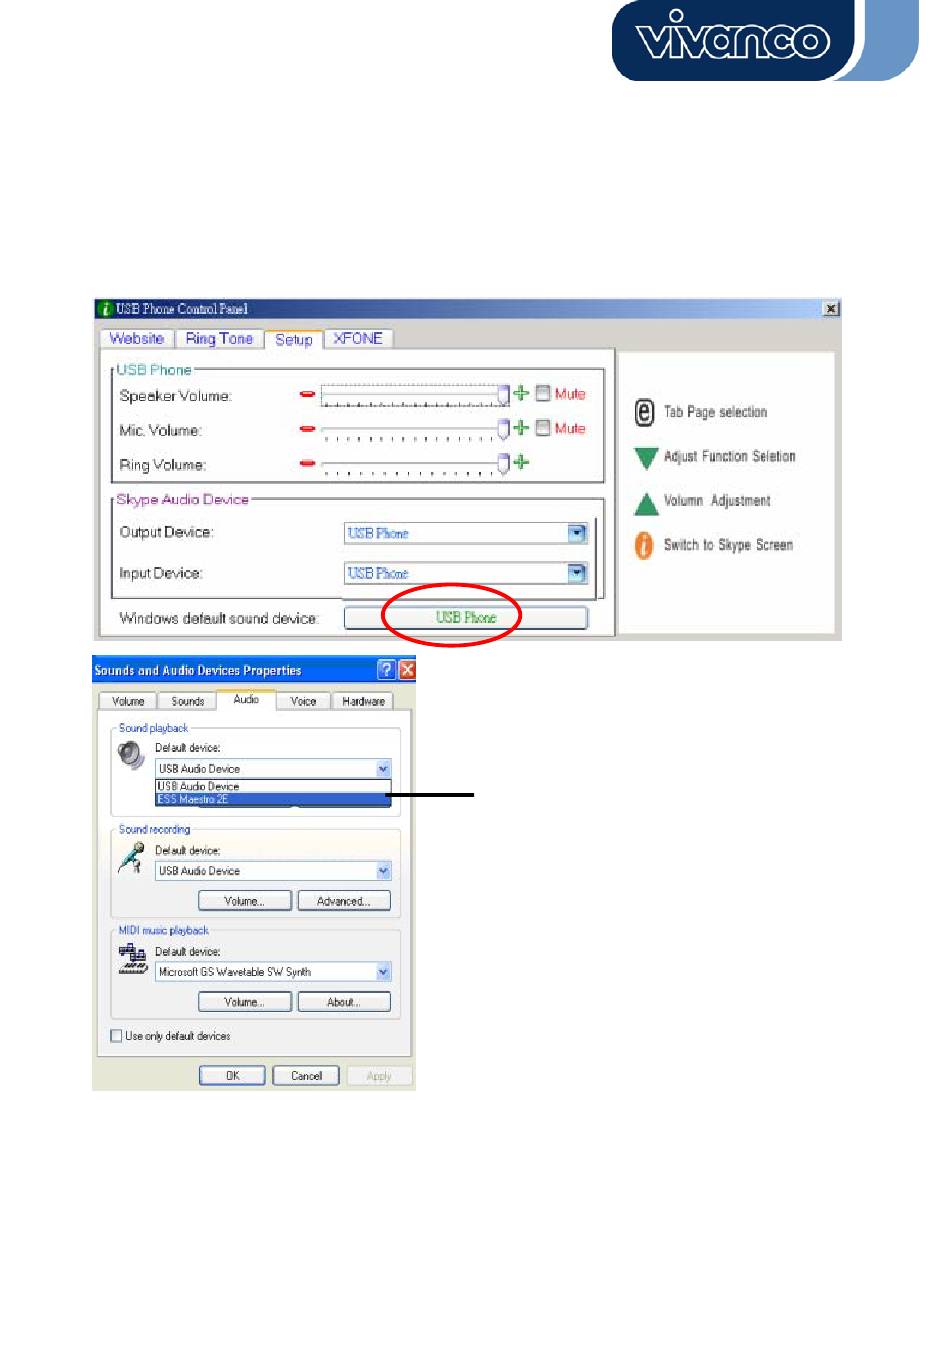
Task: Increase Ring Volume with the green plus icon
Action: (521, 462)
